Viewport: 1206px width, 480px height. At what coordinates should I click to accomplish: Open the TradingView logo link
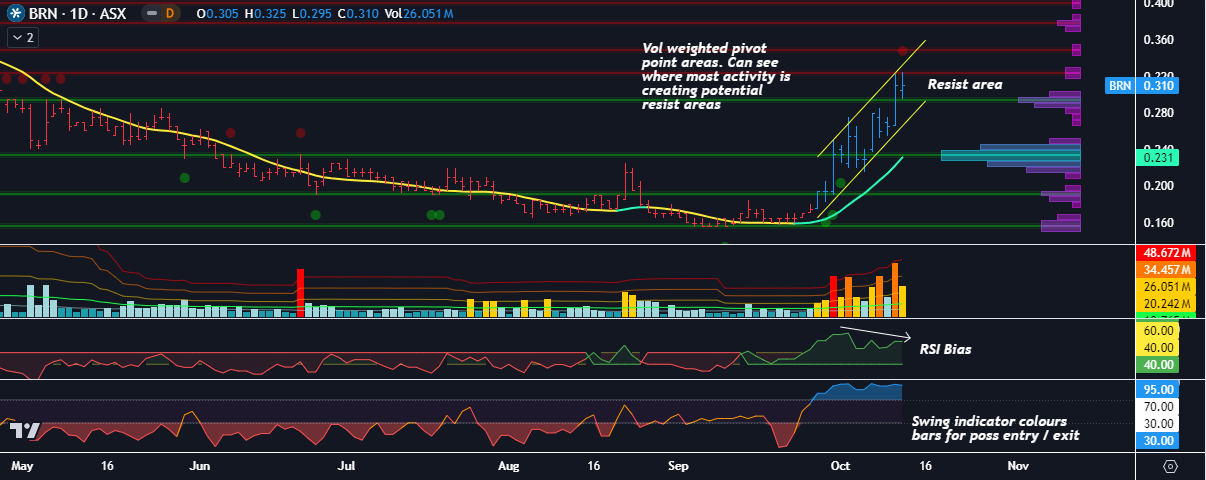pyautogui.click(x=24, y=430)
